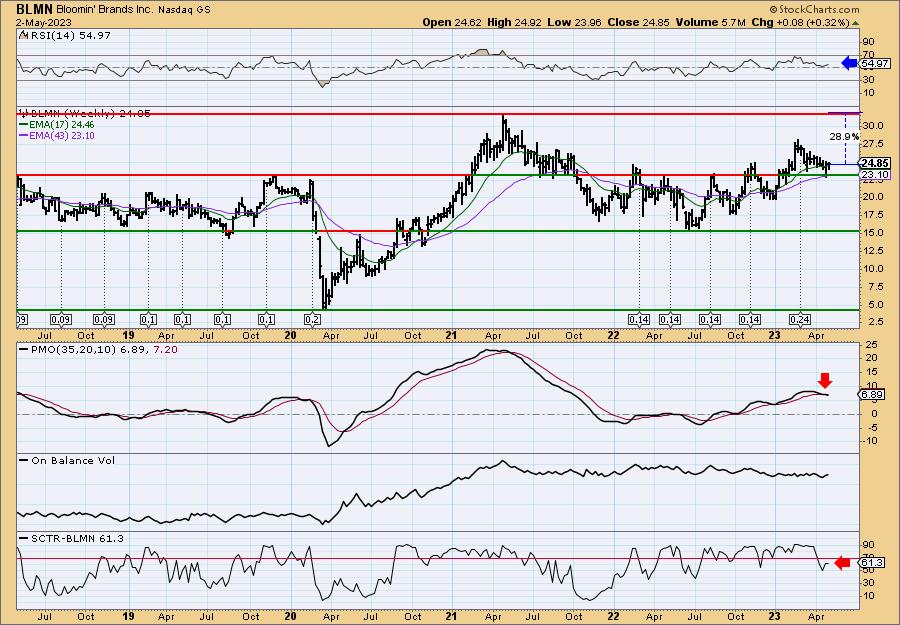Image resolution: width=900 pixels, height=625 pixels.
Task: Click the 17.5 price axis label
Action: tap(875, 215)
